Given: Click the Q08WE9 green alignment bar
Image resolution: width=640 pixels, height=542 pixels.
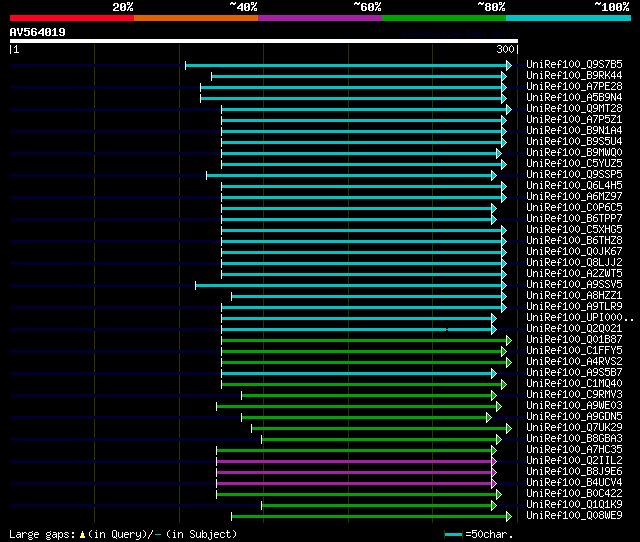Looking at the screenshot, I should pos(369,517).
